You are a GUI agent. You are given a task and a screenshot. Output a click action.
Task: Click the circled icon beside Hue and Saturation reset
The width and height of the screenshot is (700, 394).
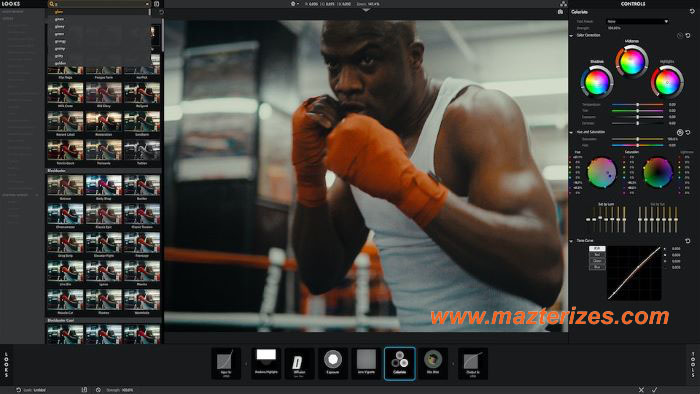click(679, 133)
